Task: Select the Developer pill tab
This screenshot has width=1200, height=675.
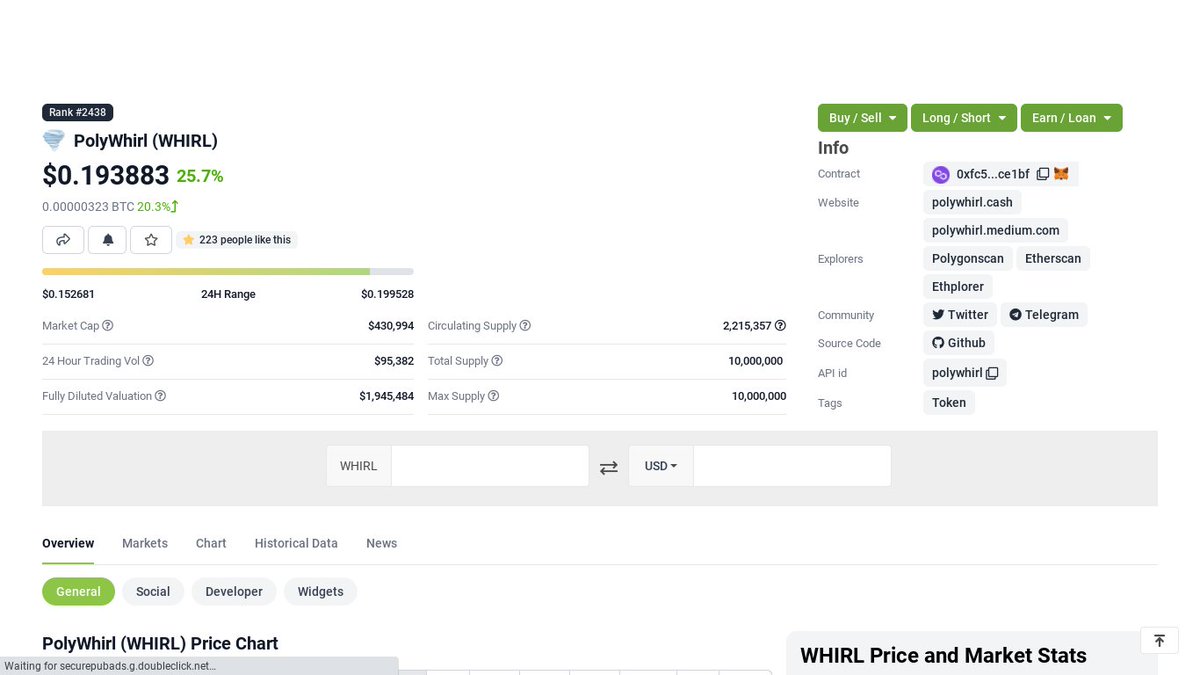Action: [234, 591]
